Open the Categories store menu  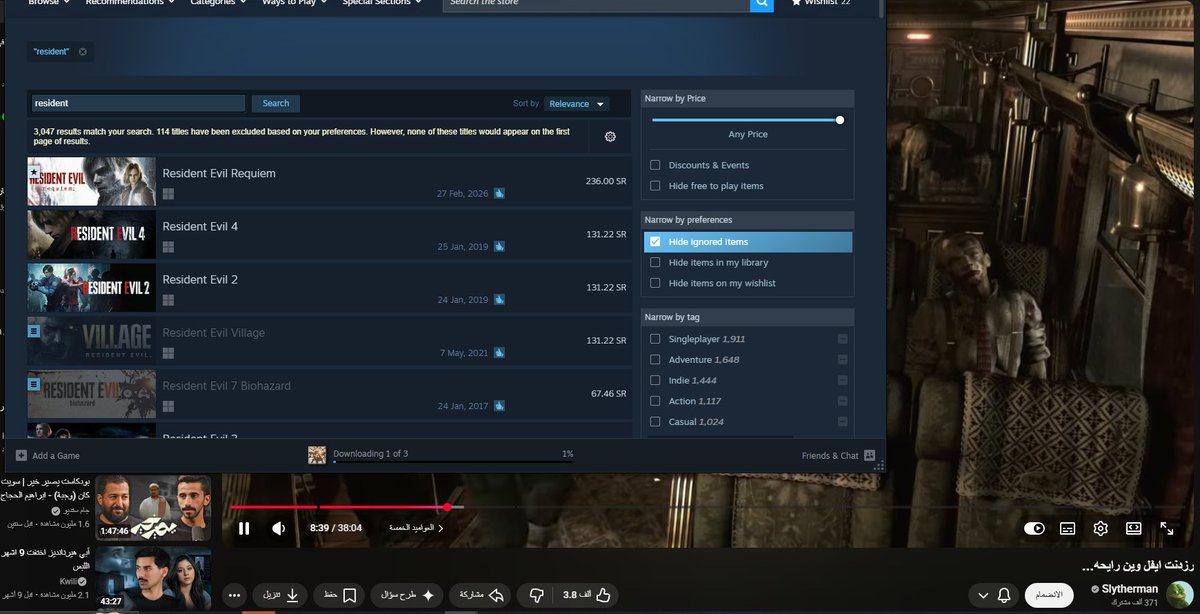219,3
